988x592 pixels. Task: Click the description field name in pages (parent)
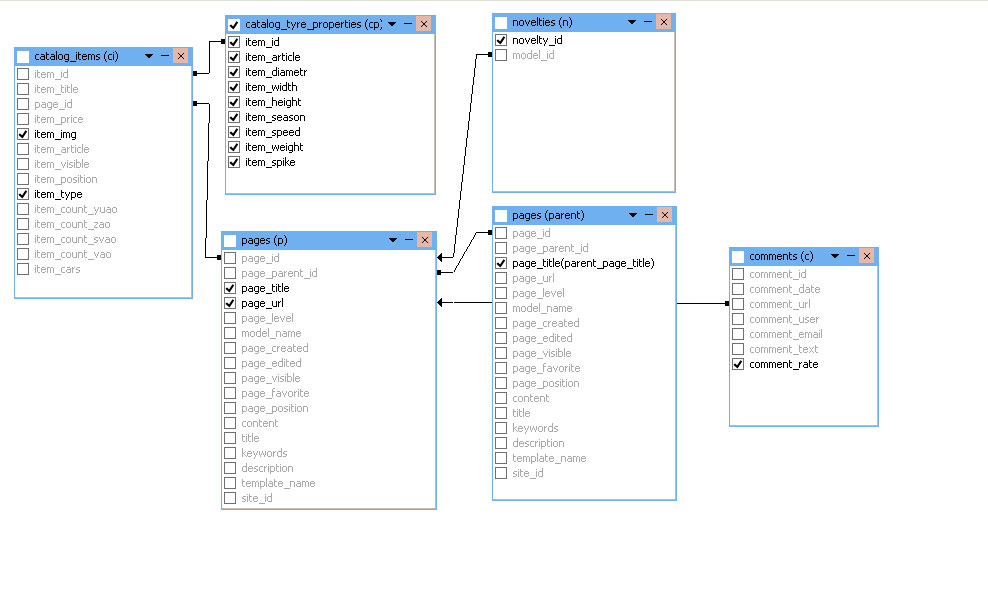pos(538,443)
